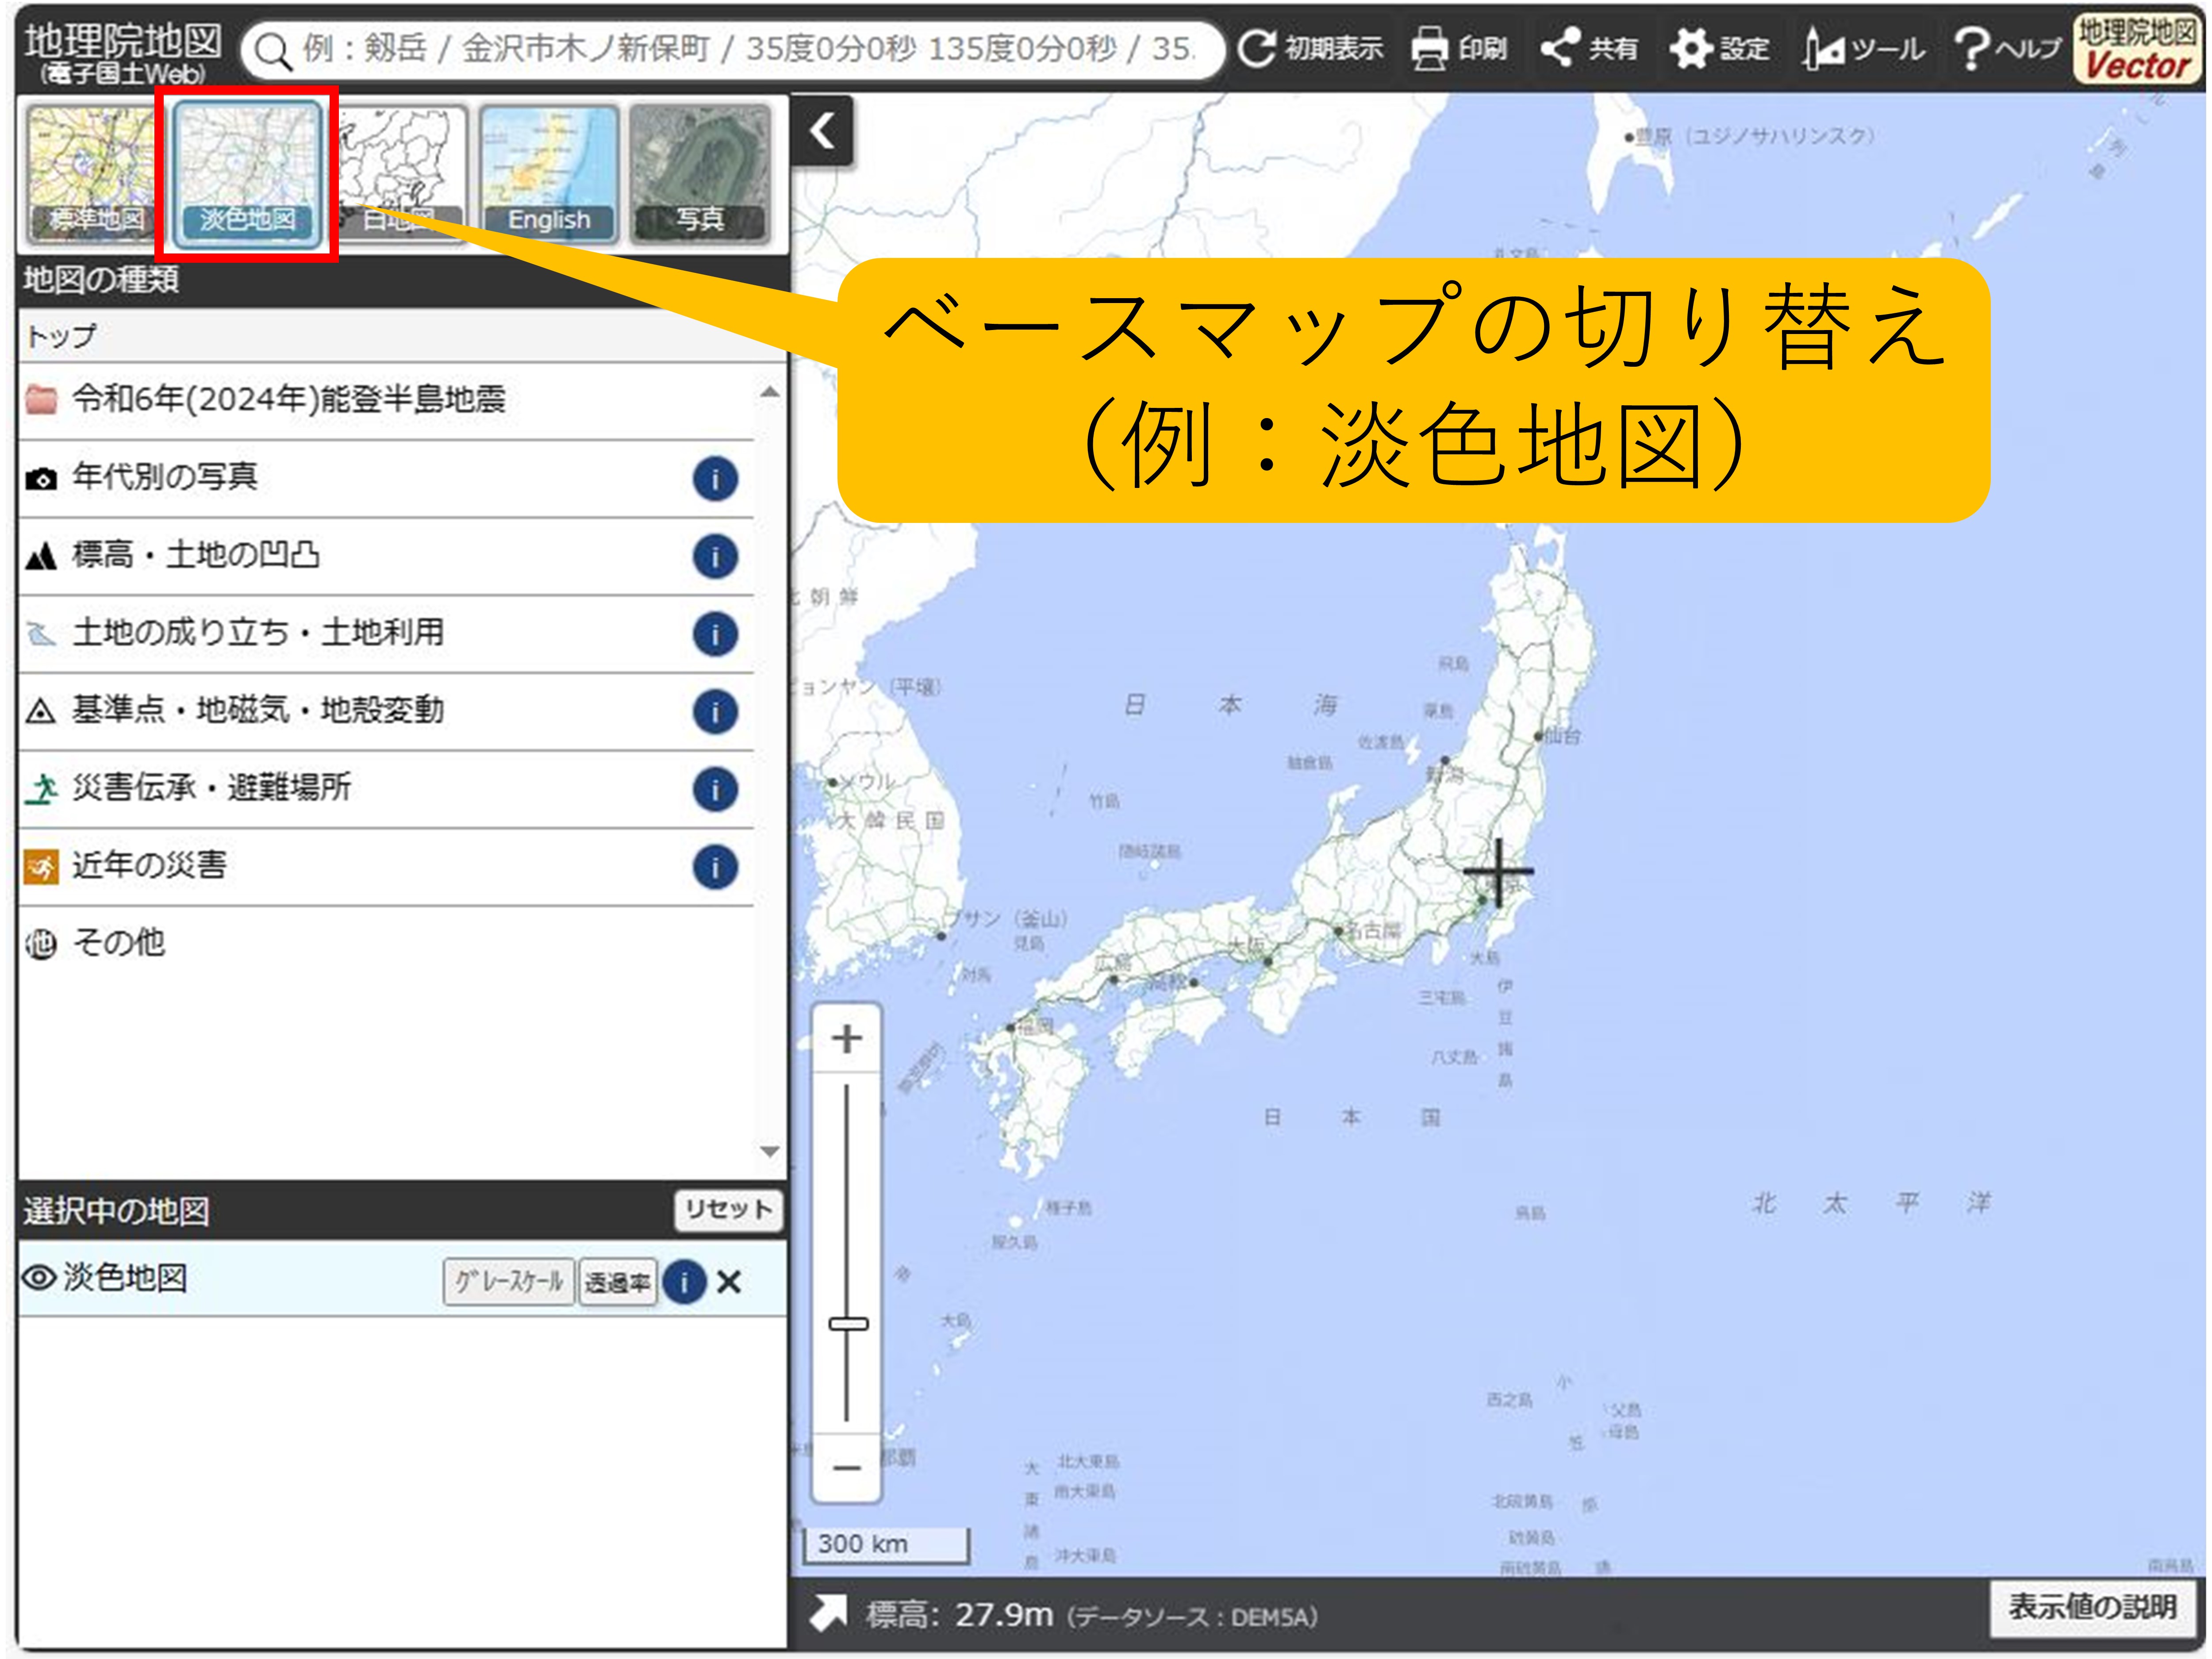Show info for 災害伝承・避難場所
Image resolution: width=2212 pixels, height=1659 pixels.
pos(715,790)
